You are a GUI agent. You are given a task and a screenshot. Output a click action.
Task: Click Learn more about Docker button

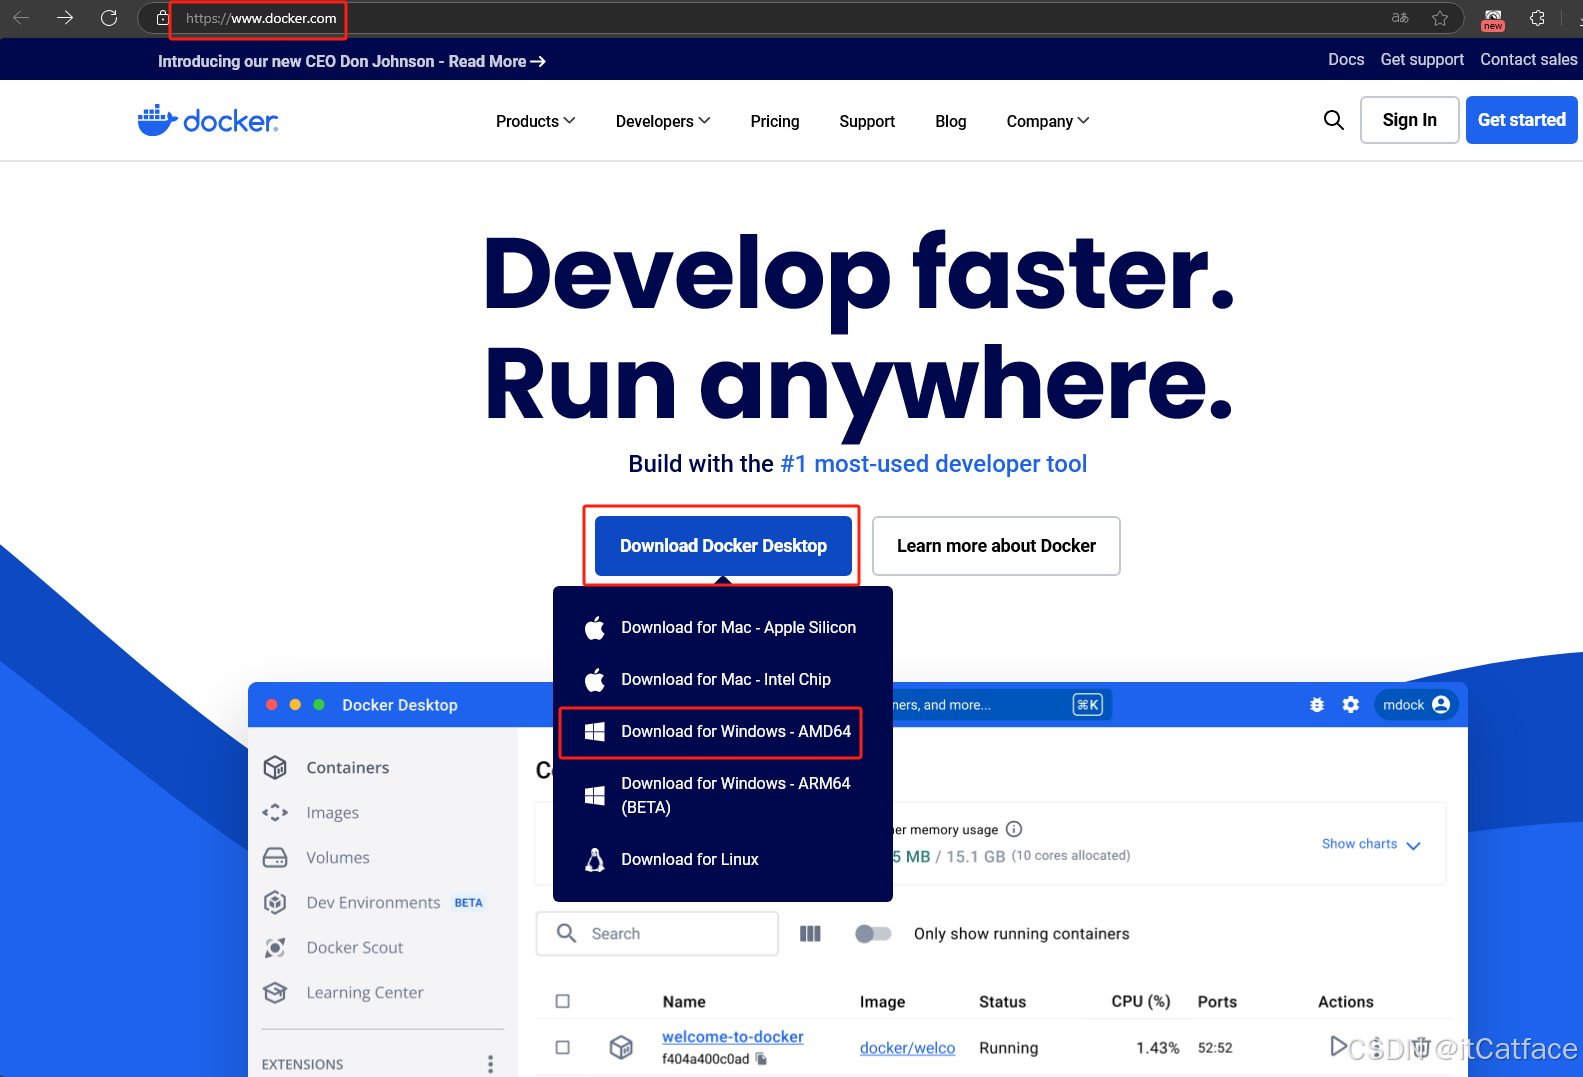(x=996, y=546)
